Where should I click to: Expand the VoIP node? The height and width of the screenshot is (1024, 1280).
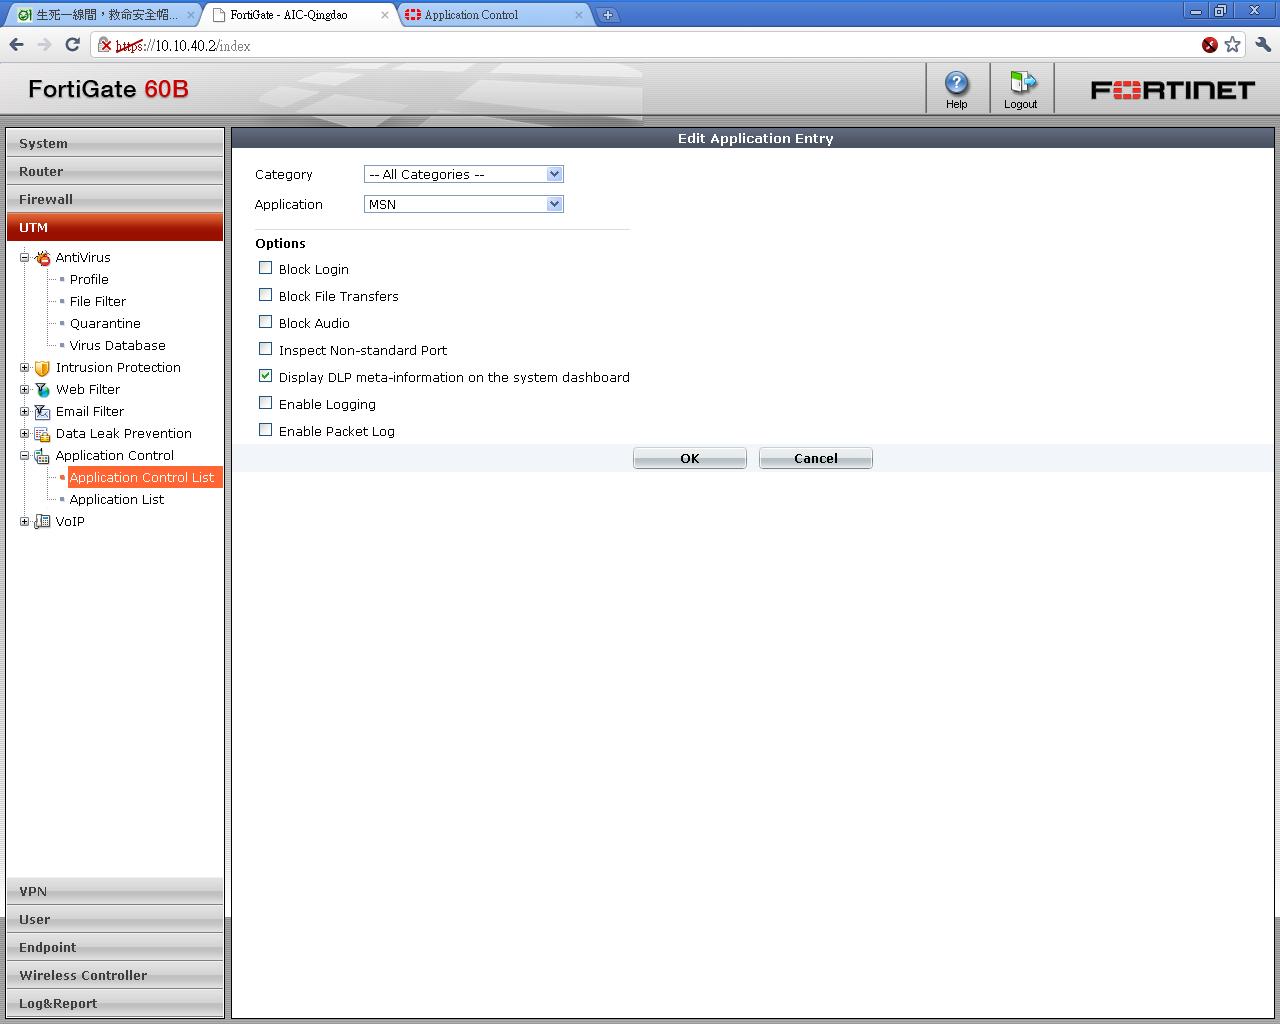tap(24, 522)
